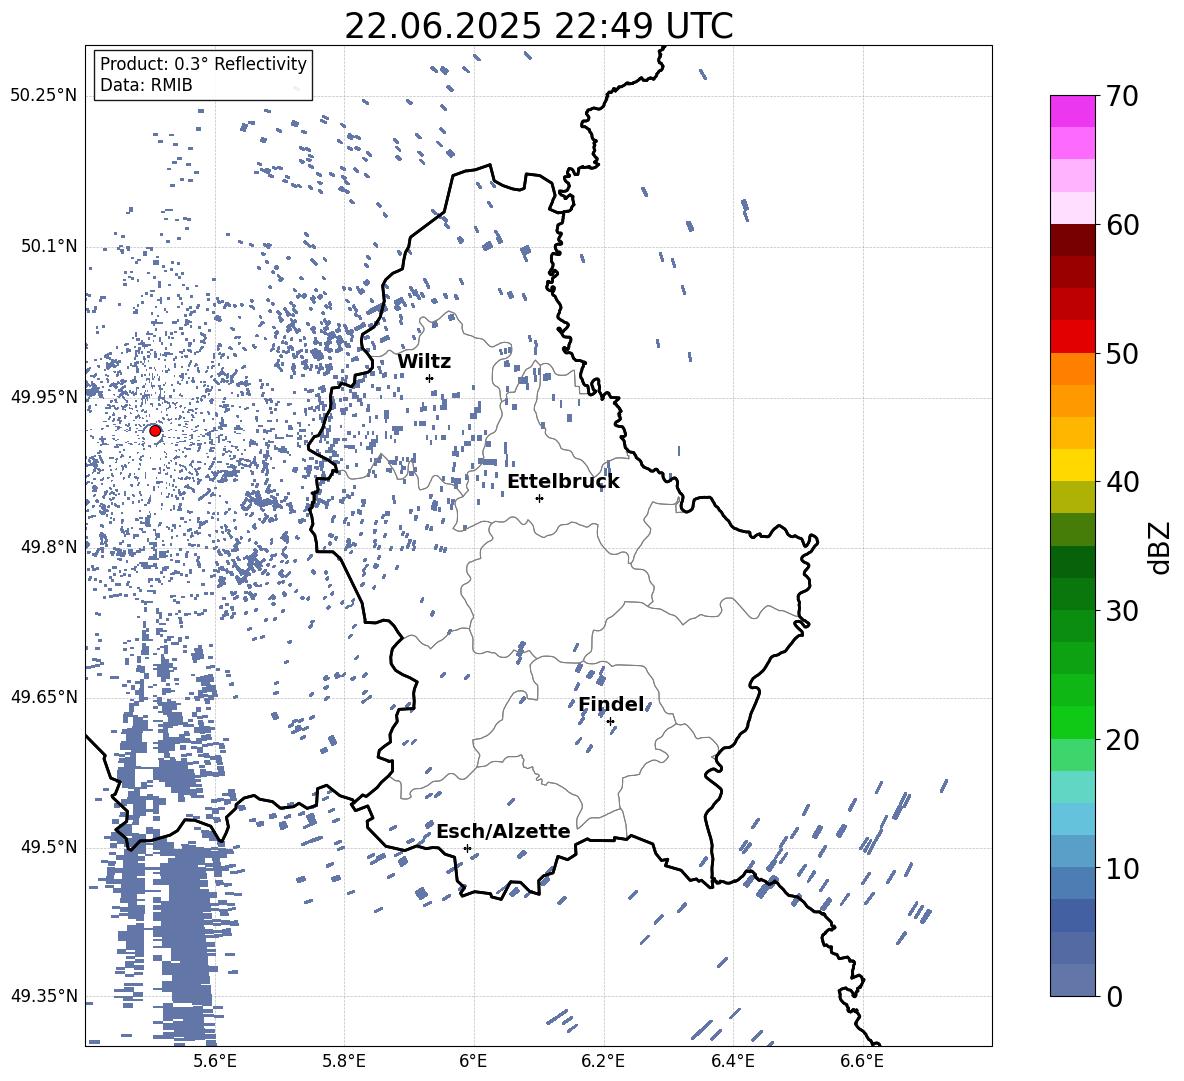Click the Wiltz station cross marker
Viewport: 1184px width, 1081px height.
pos(430,378)
